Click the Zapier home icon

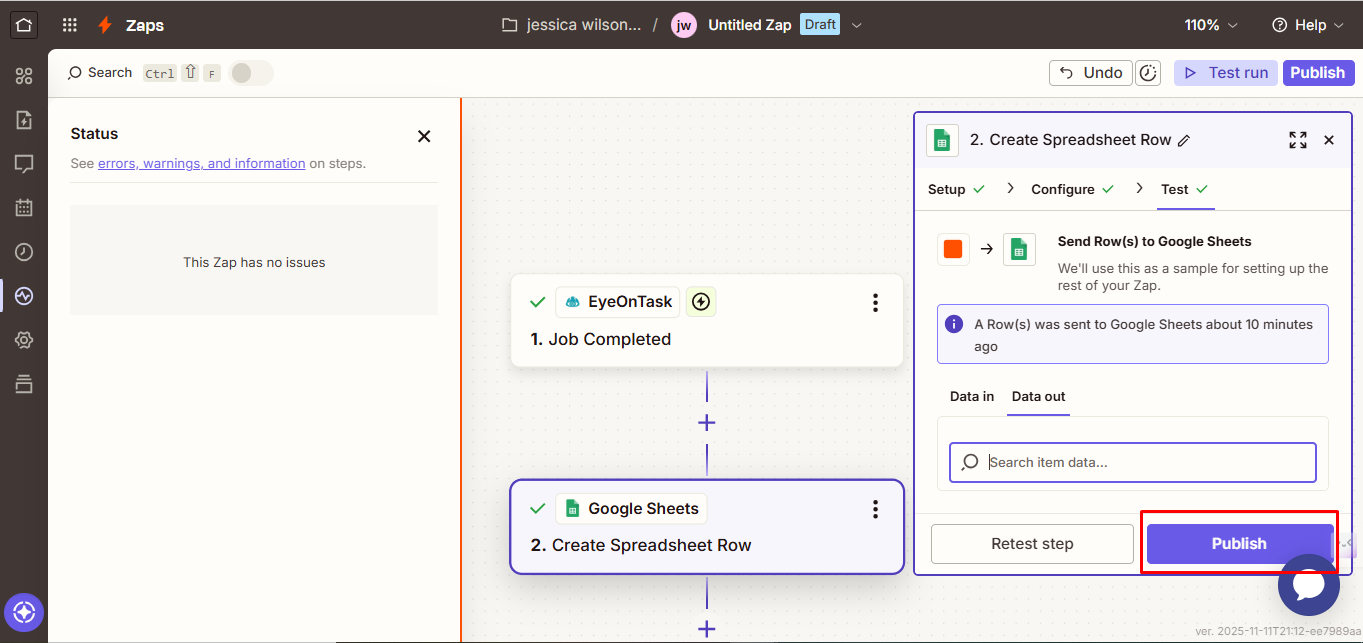[x=24, y=25]
